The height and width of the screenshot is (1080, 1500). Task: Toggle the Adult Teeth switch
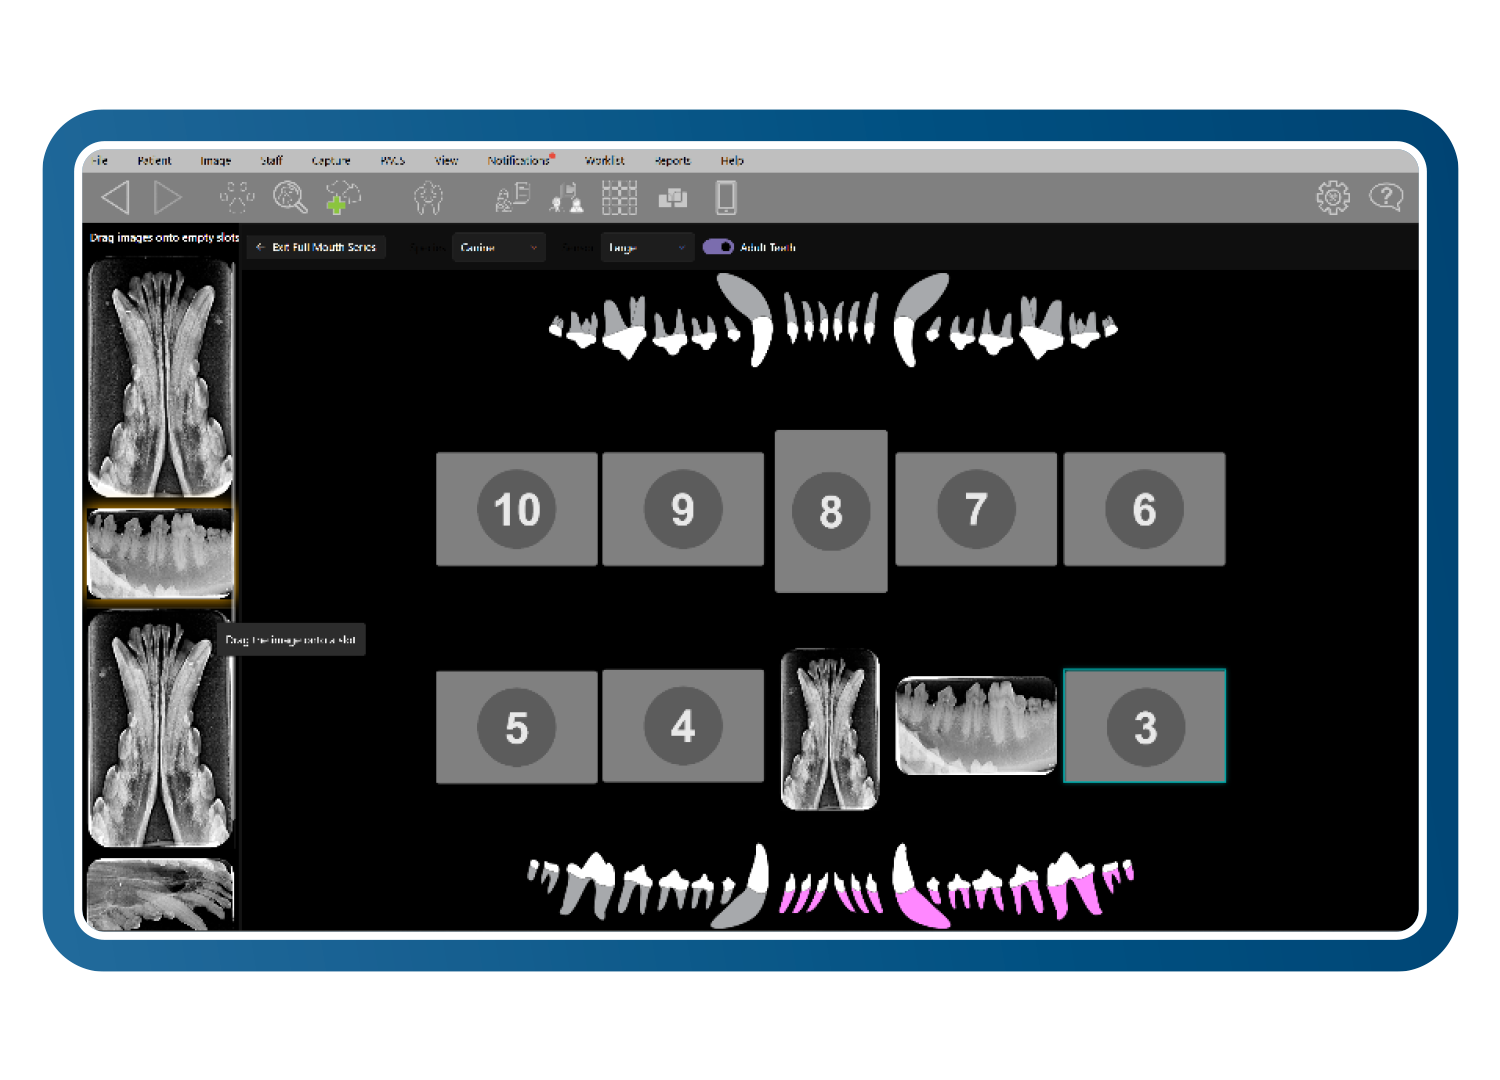pyautogui.click(x=718, y=247)
